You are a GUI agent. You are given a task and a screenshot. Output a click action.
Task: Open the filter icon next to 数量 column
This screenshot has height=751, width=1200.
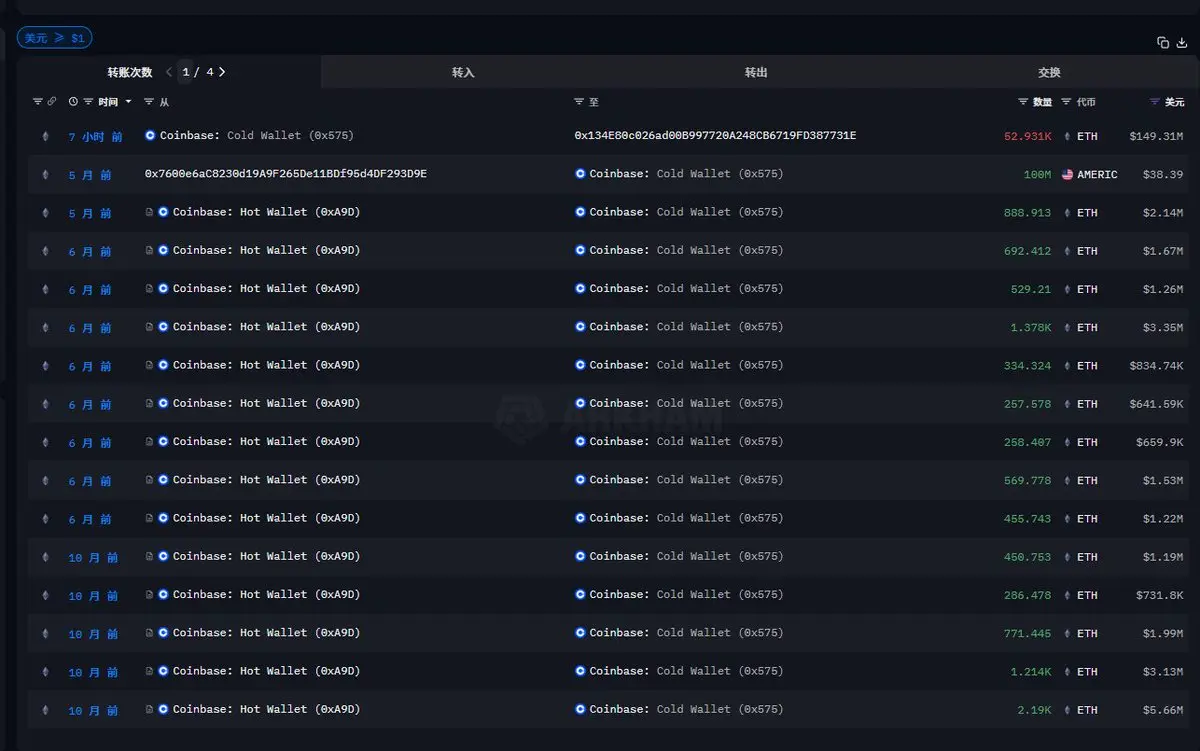coord(1023,102)
